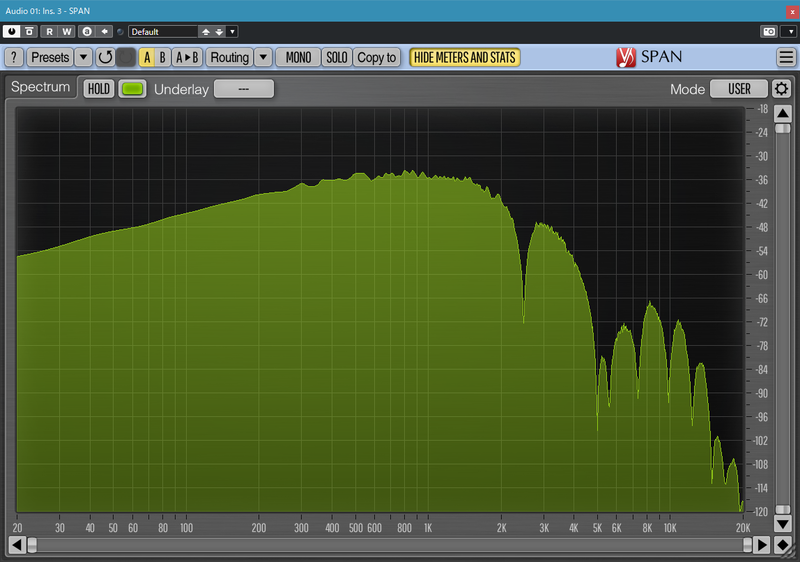Toggle the plugin power (activate) button
The width and height of the screenshot is (800, 562).
pyautogui.click(x=11, y=32)
